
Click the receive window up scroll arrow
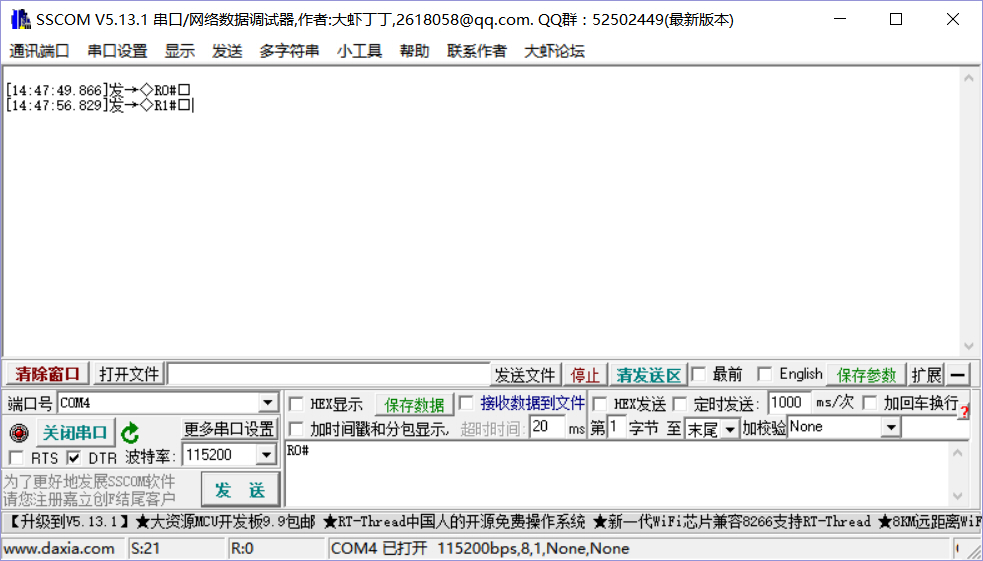click(969, 78)
